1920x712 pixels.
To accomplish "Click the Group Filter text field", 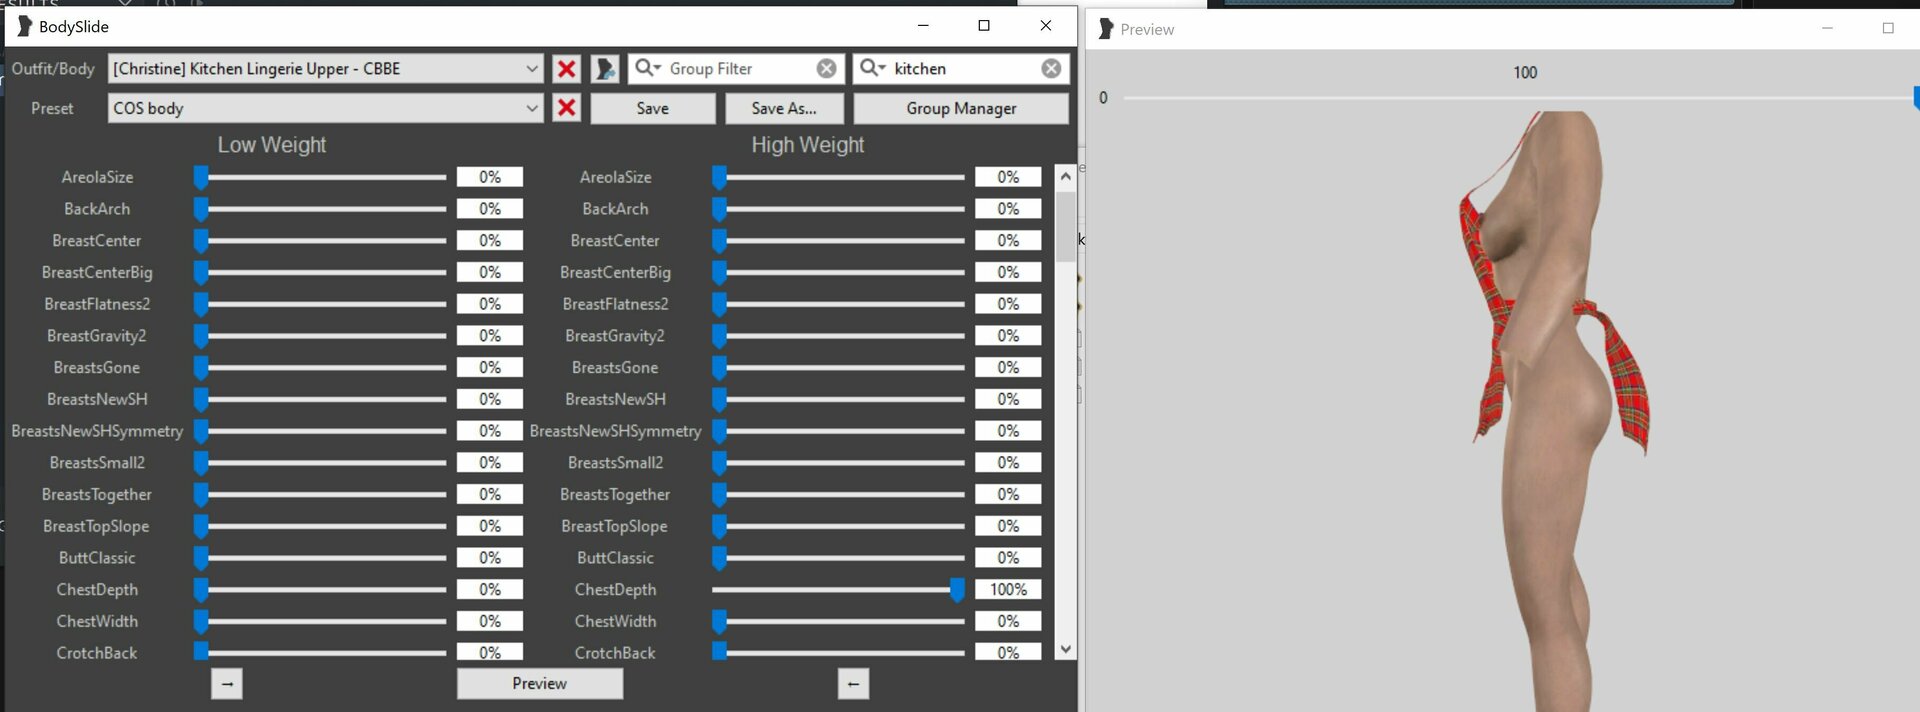I will point(738,68).
